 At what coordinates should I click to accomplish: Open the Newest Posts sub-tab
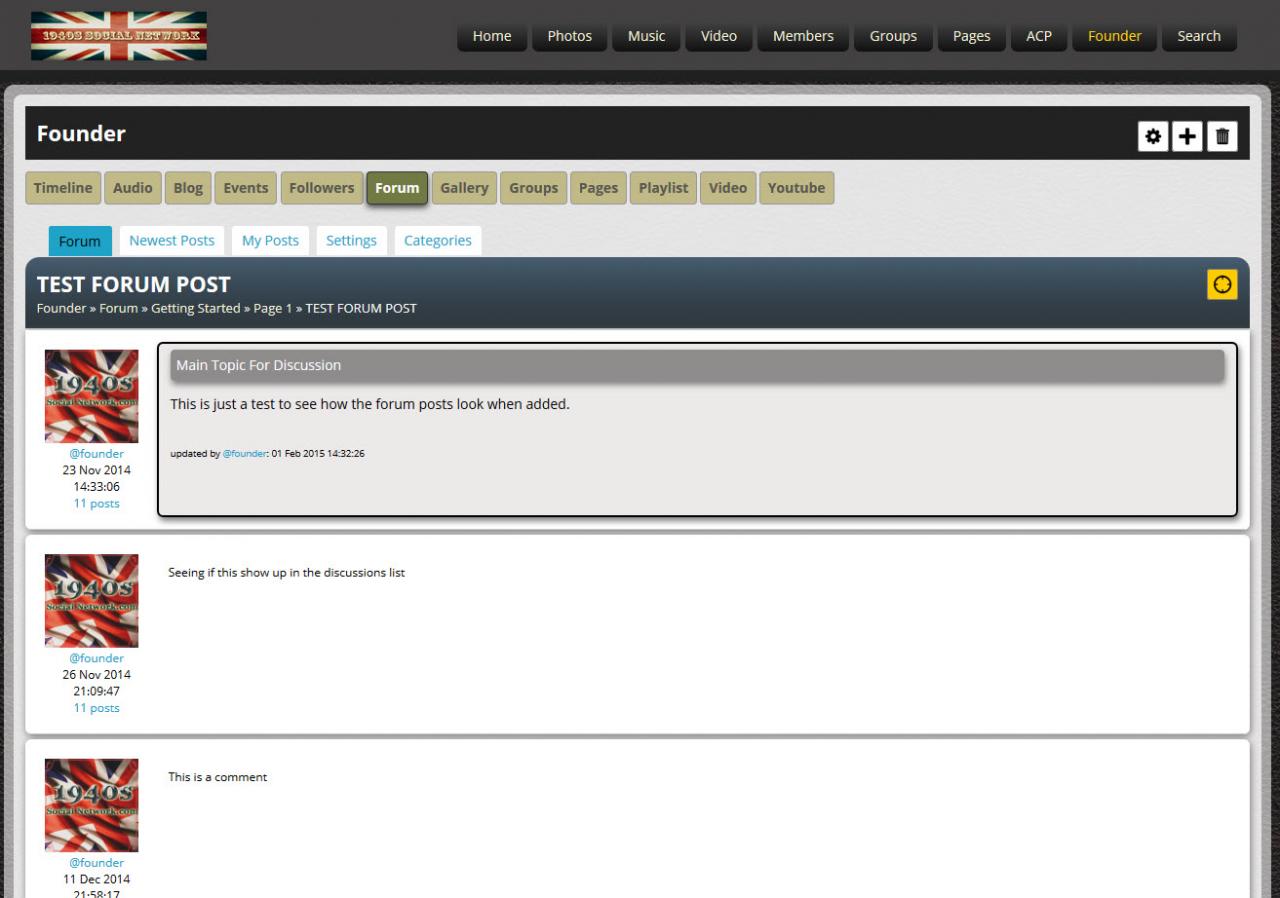172,241
